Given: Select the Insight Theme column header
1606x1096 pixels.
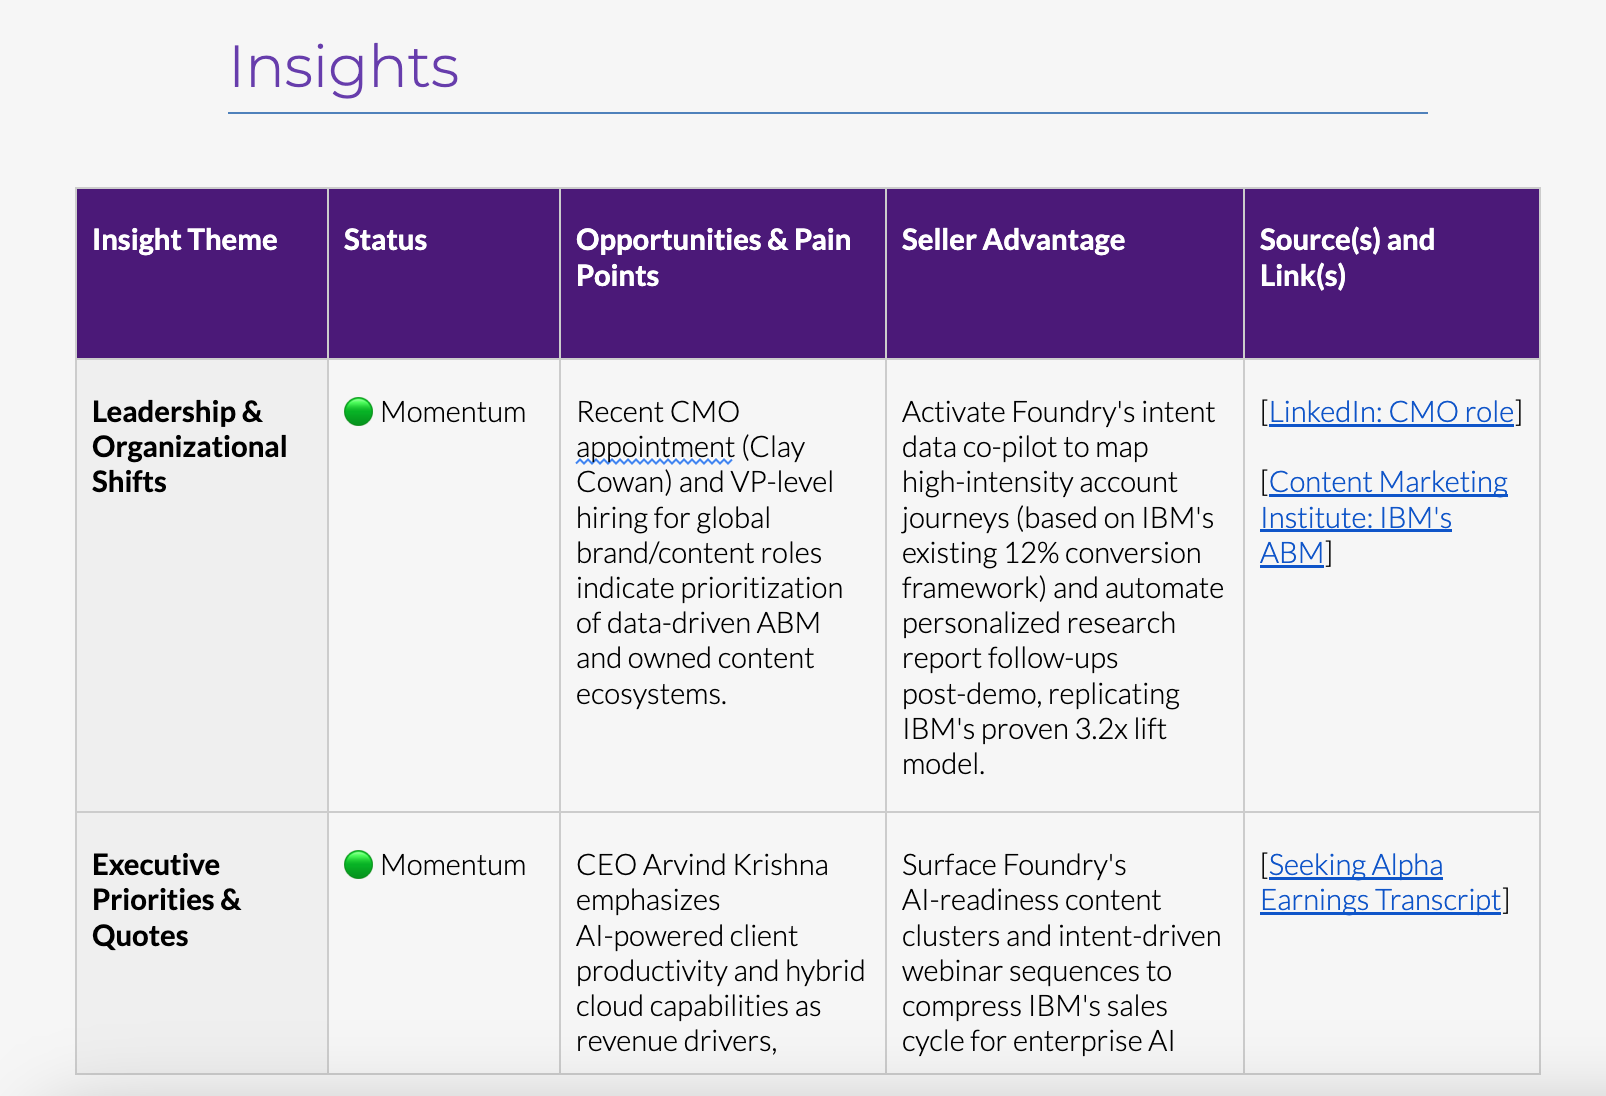Looking at the screenshot, I should coord(202,273).
